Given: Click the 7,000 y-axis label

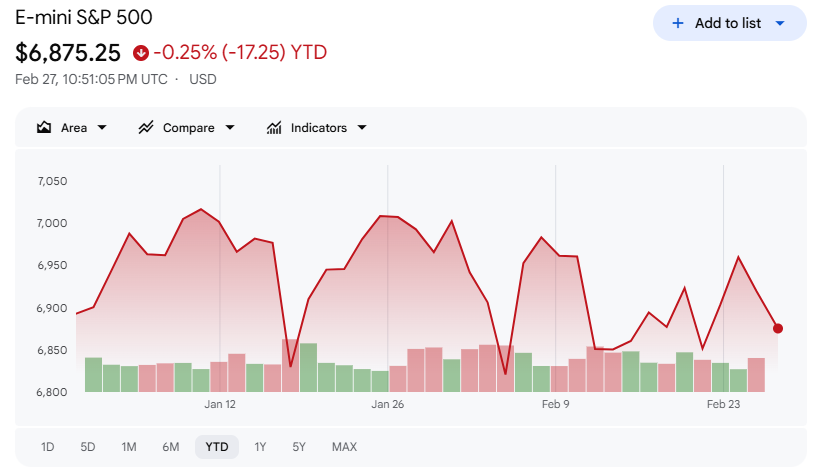Looking at the screenshot, I should [52, 223].
